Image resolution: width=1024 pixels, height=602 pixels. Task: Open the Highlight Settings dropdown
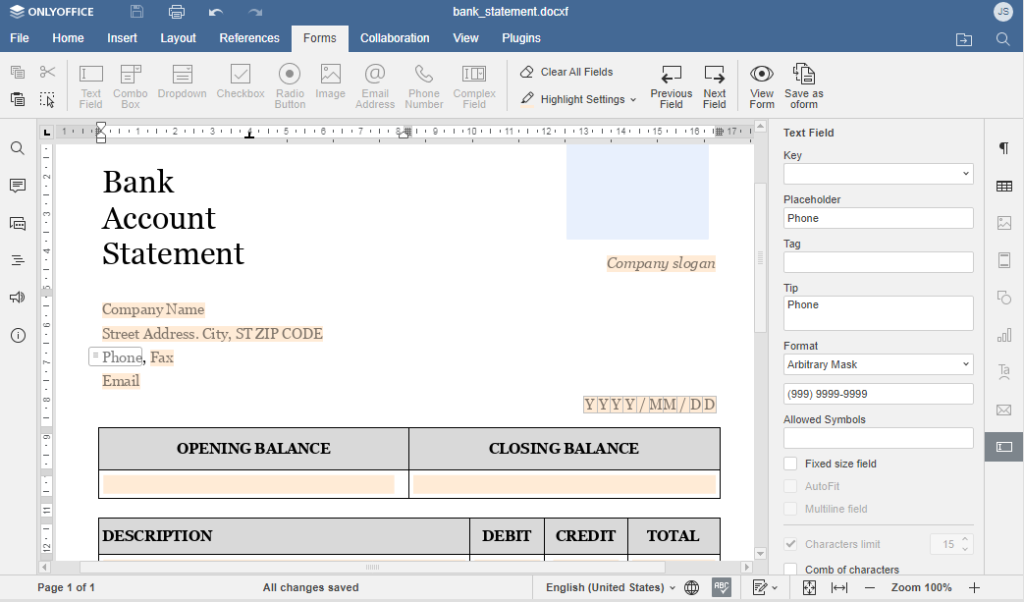pyautogui.click(x=578, y=99)
